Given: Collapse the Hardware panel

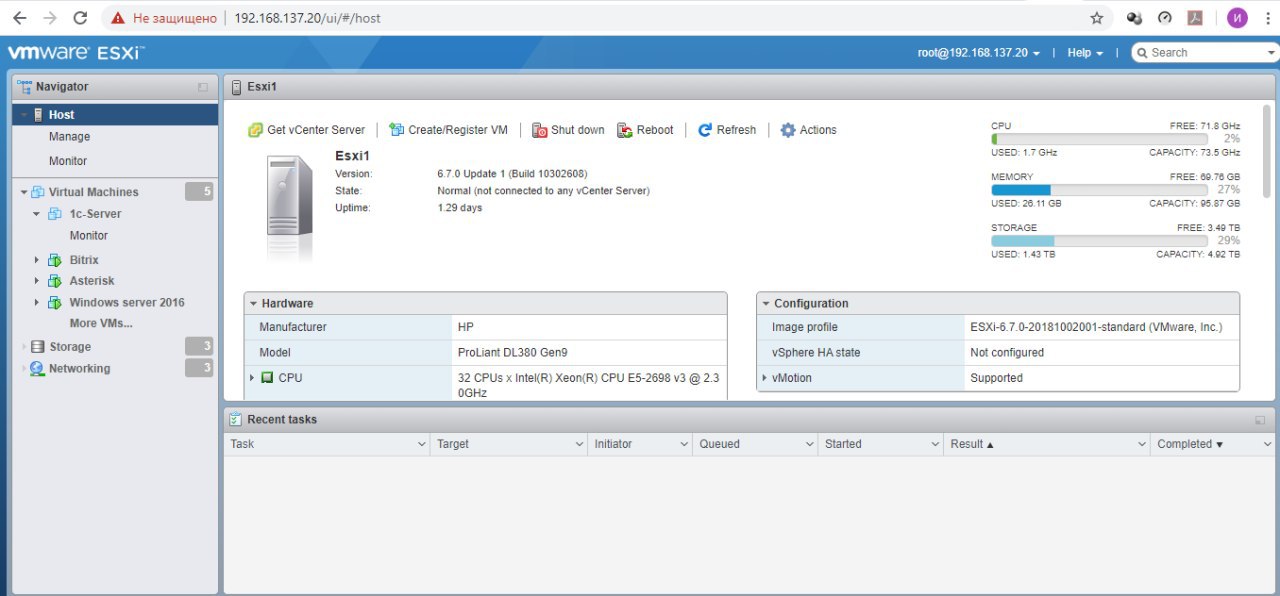Looking at the screenshot, I should (x=254, y=304).
